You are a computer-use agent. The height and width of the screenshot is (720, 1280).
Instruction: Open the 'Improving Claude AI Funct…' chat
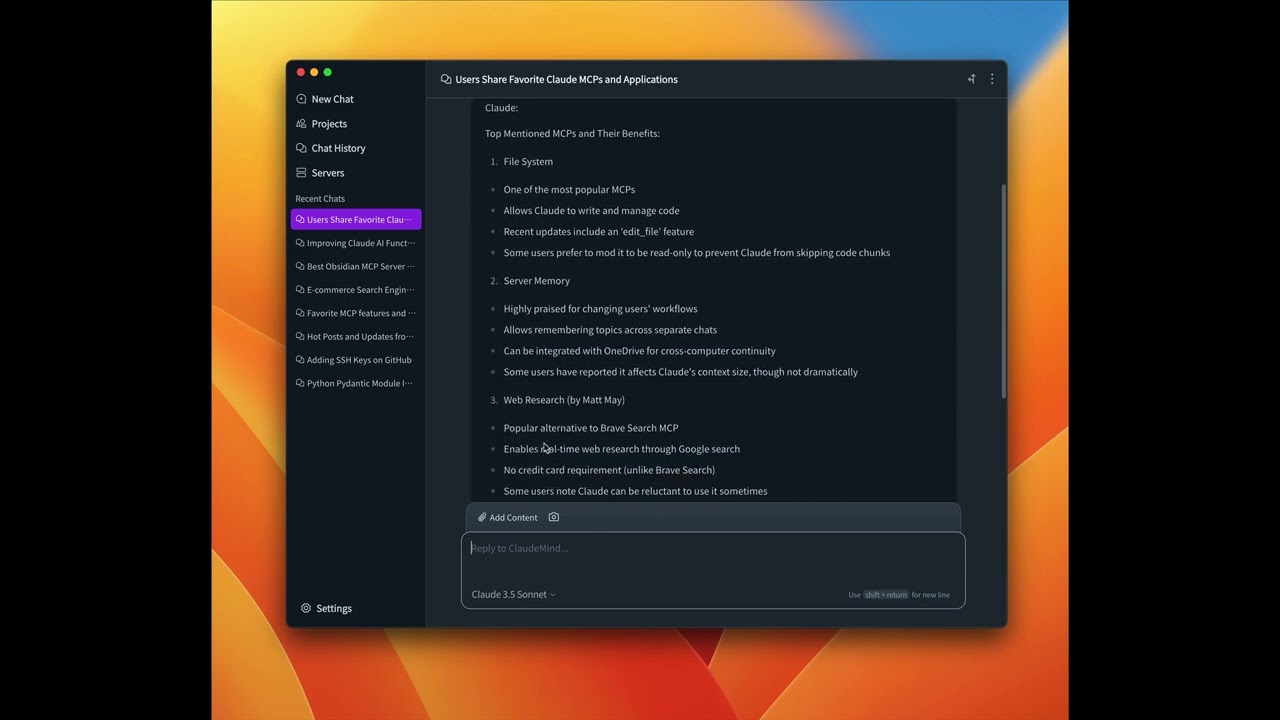356,243
